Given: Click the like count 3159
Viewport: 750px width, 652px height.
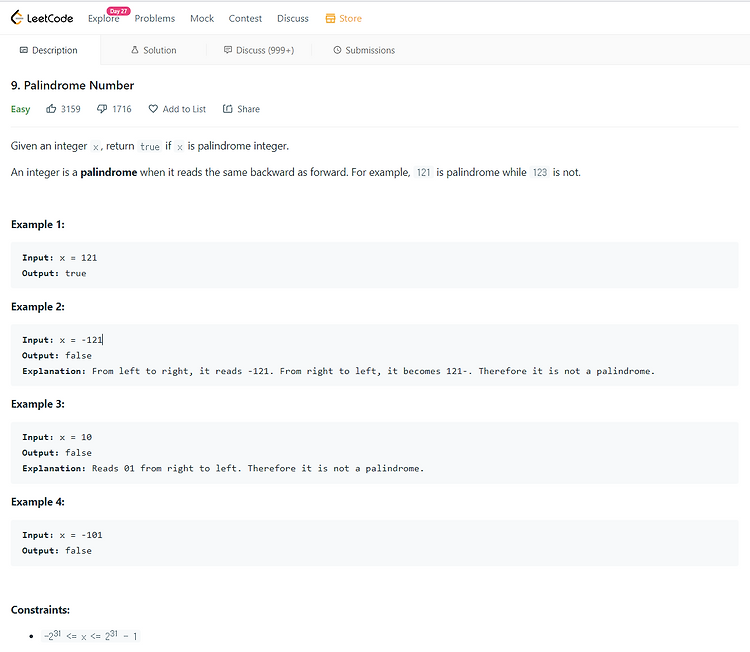Looking at the screenshot, I should click(x=71, y=109).
